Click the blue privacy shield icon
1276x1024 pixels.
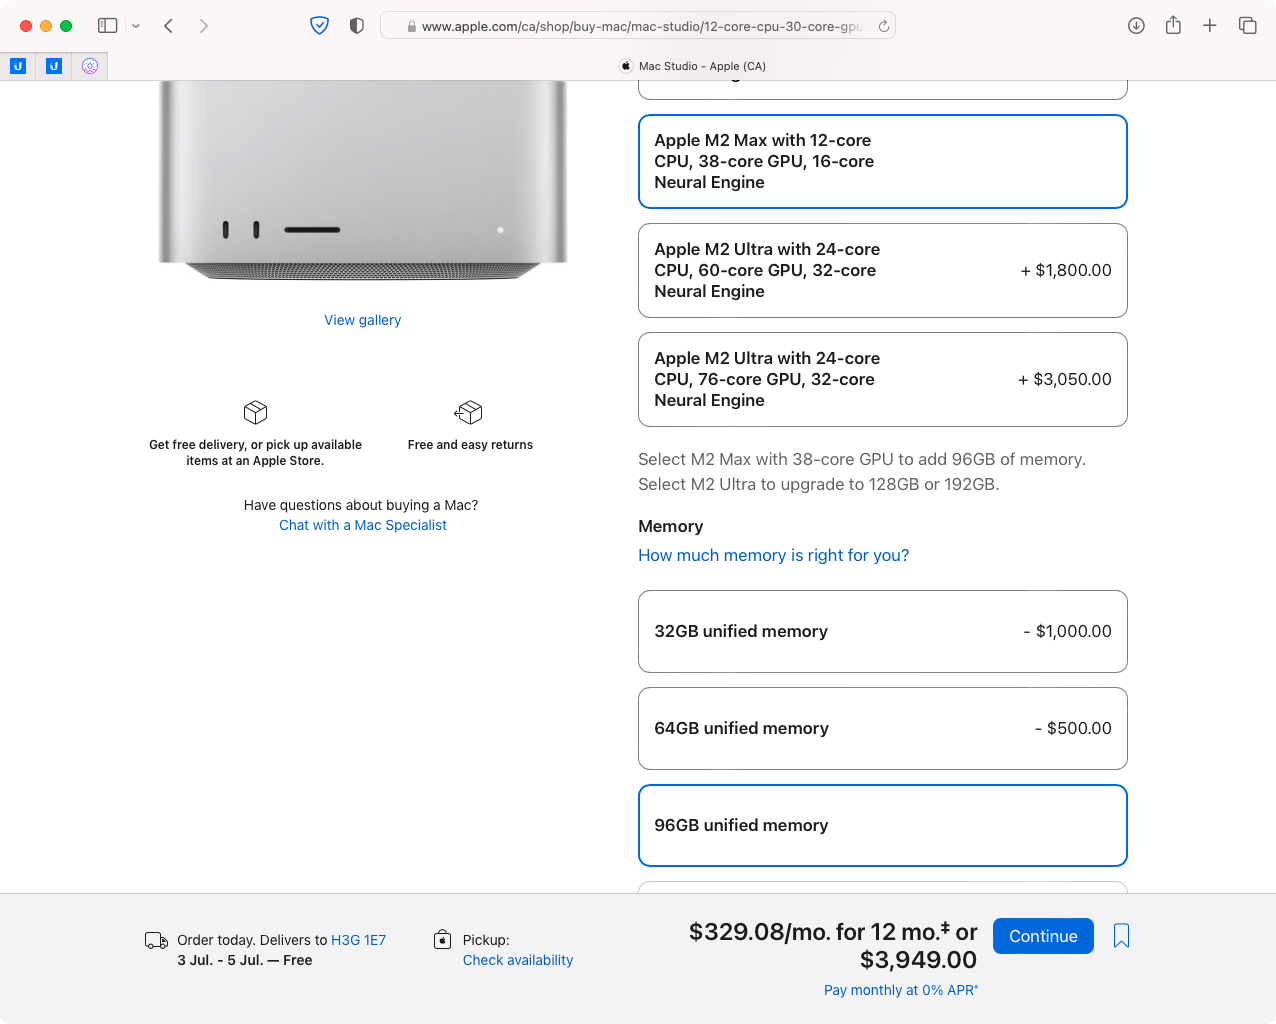pyautogui.click(x=319, y=26)
